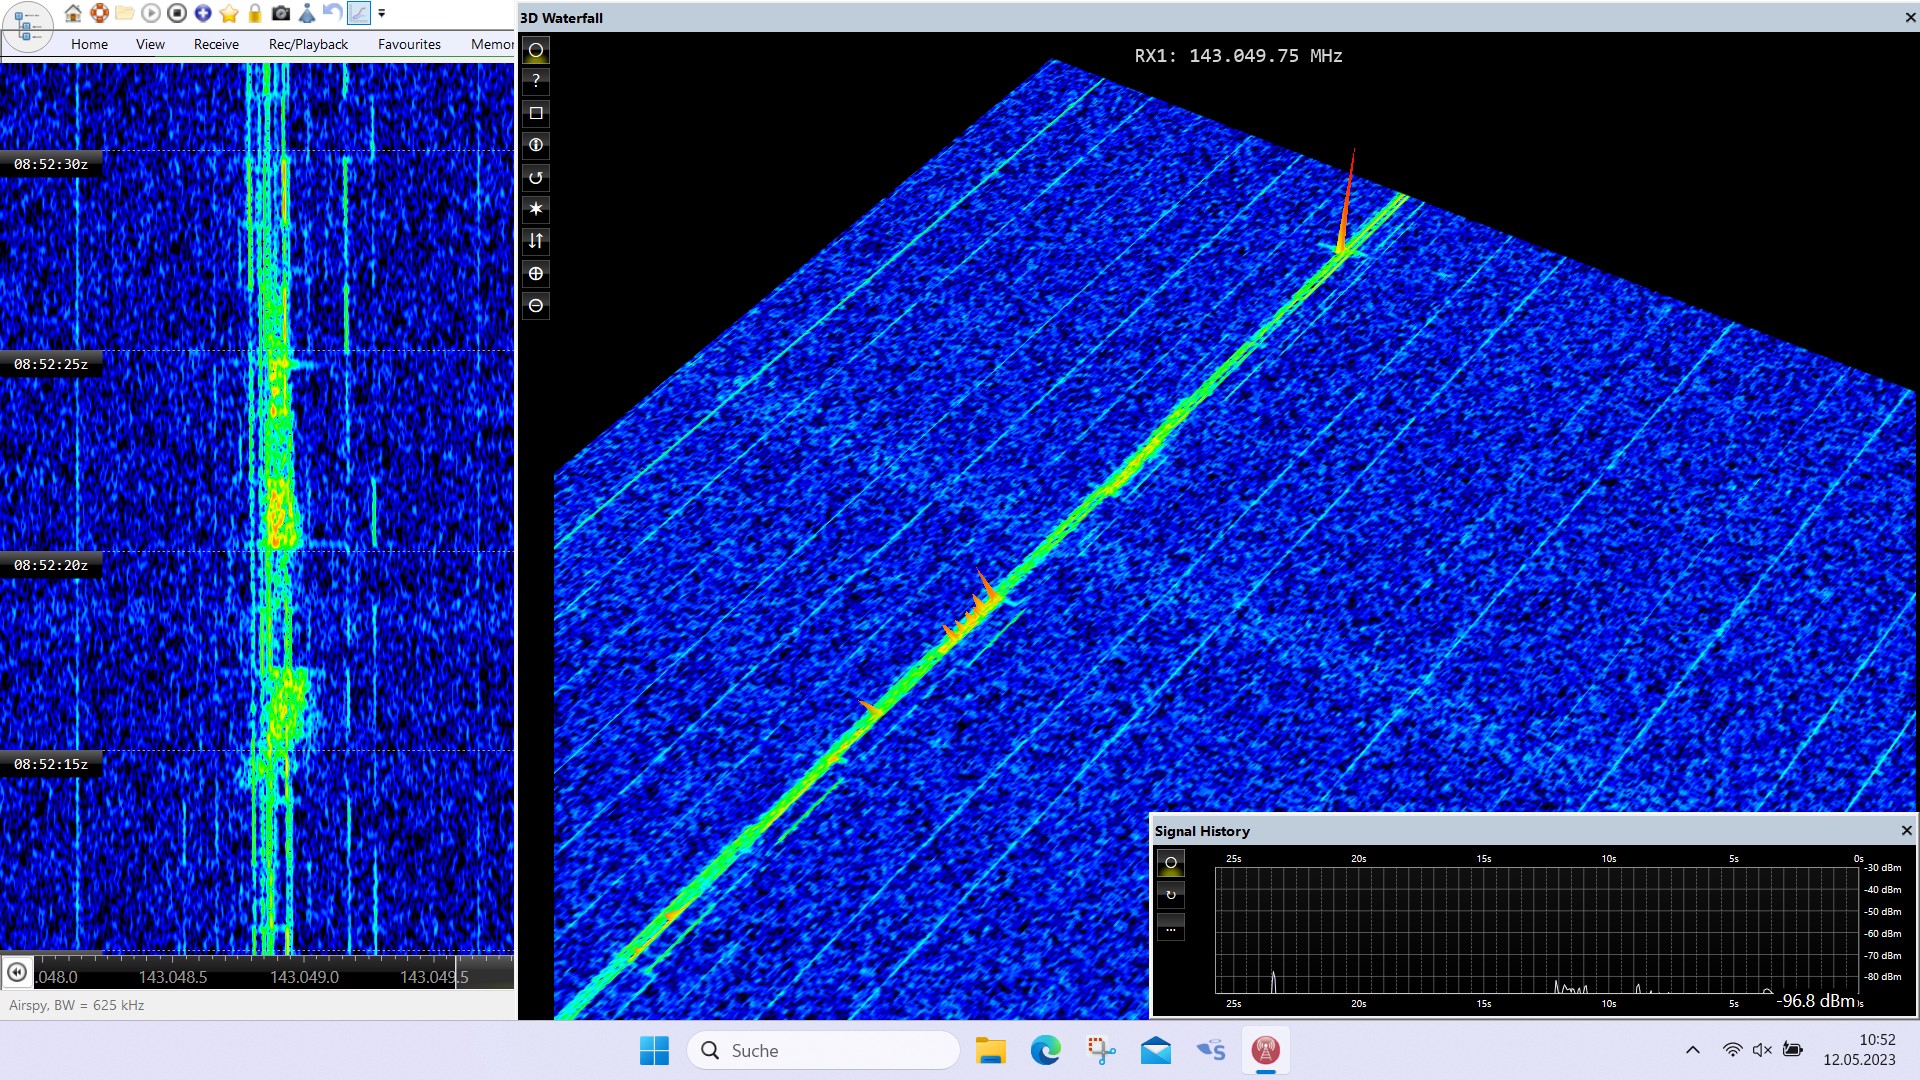Open the Windows Start menu

[x=654, y=1050]
